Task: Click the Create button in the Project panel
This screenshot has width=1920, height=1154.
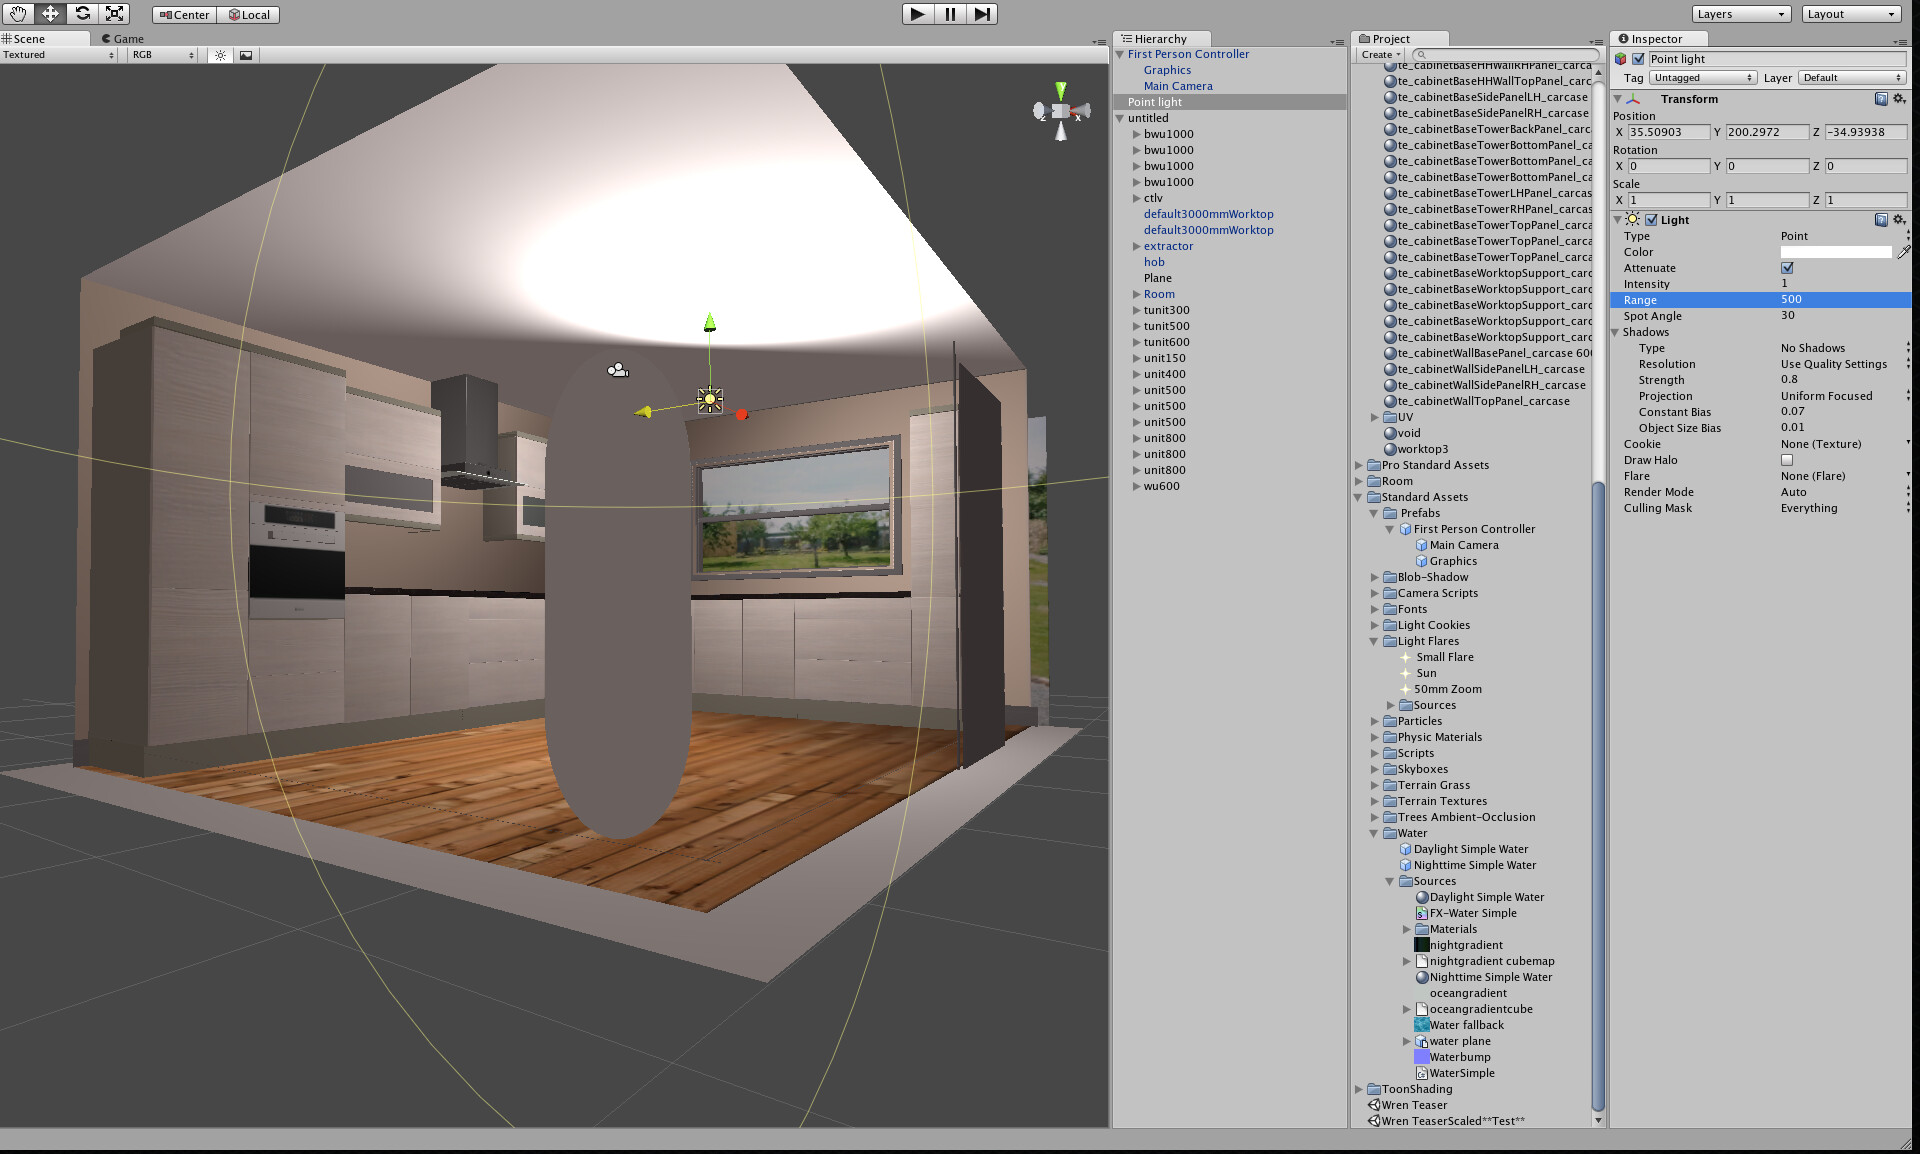Action: (1379, 54)
